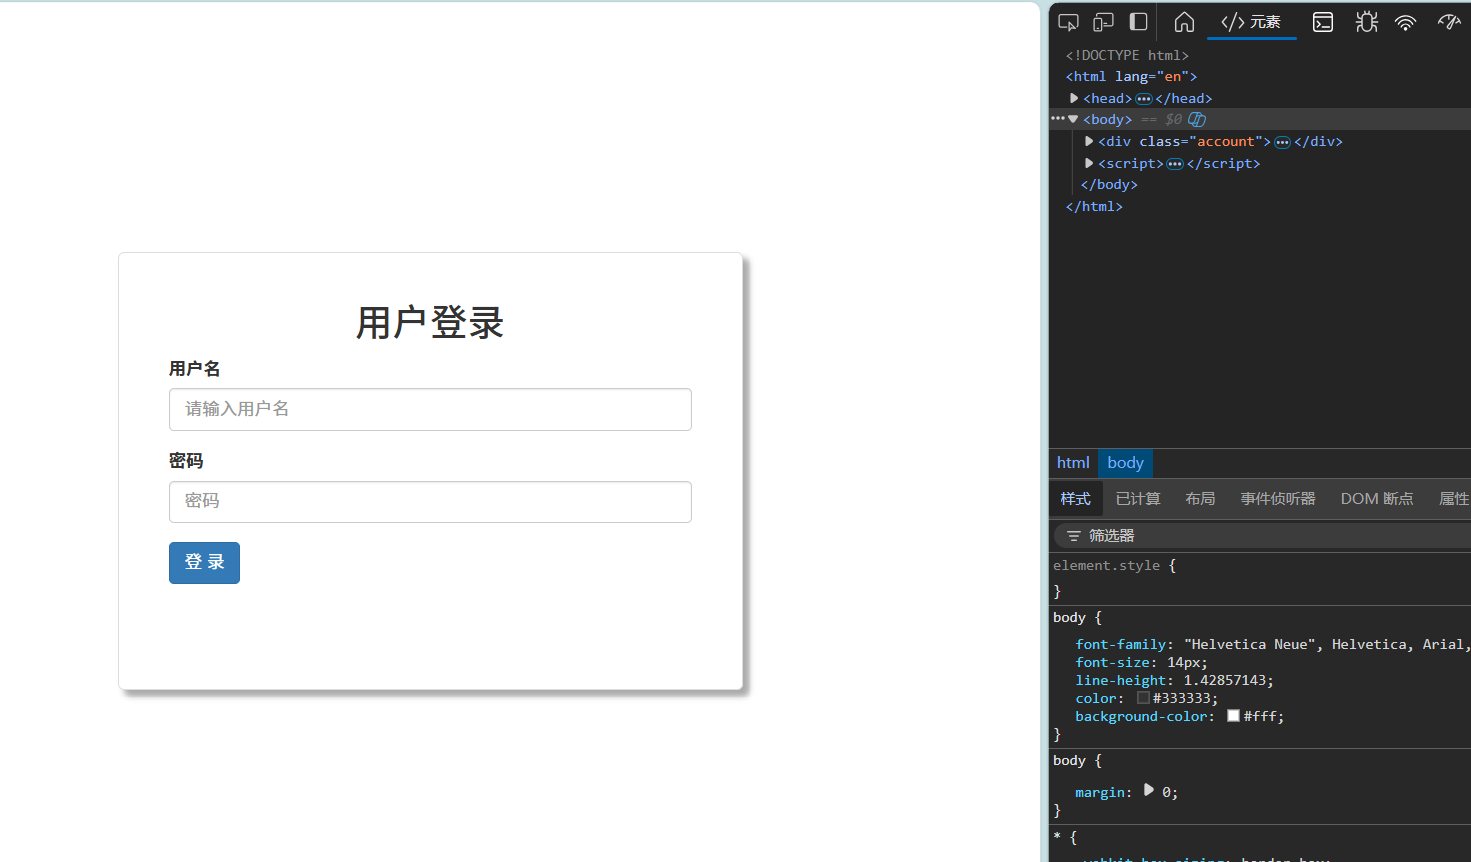Click the html breadcrumb item
The image size is (1471, 862).
pos(1073,463)
